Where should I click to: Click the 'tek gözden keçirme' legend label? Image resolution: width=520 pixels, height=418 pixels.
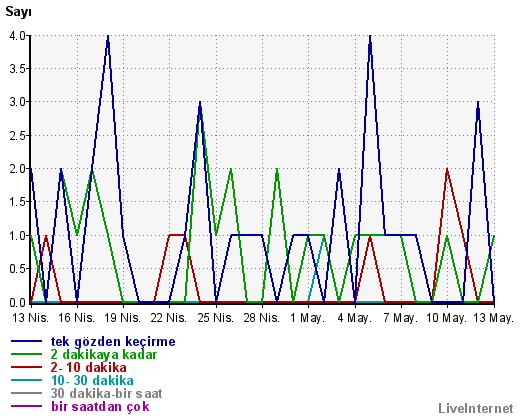pyautogui.click(x=113, y=342)
